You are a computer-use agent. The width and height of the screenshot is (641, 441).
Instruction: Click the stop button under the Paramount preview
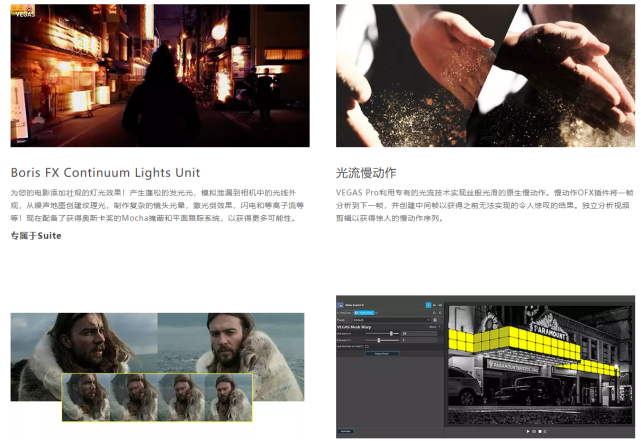[x=540, y=431]
